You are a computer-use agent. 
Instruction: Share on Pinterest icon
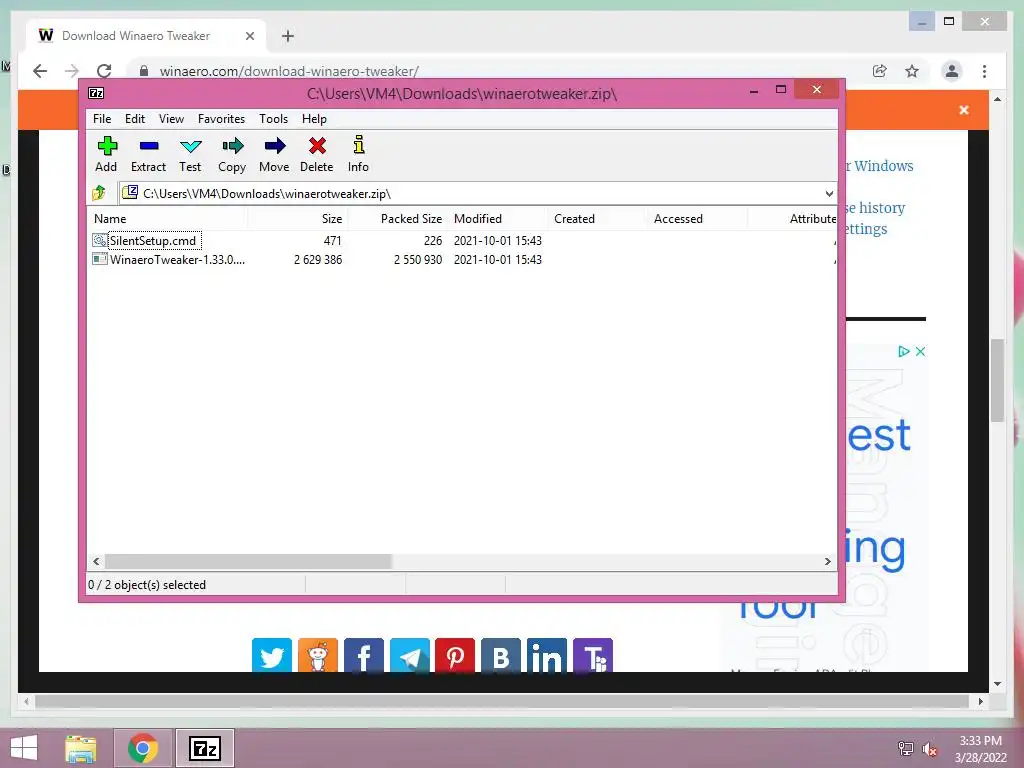(x=455, y=656)
